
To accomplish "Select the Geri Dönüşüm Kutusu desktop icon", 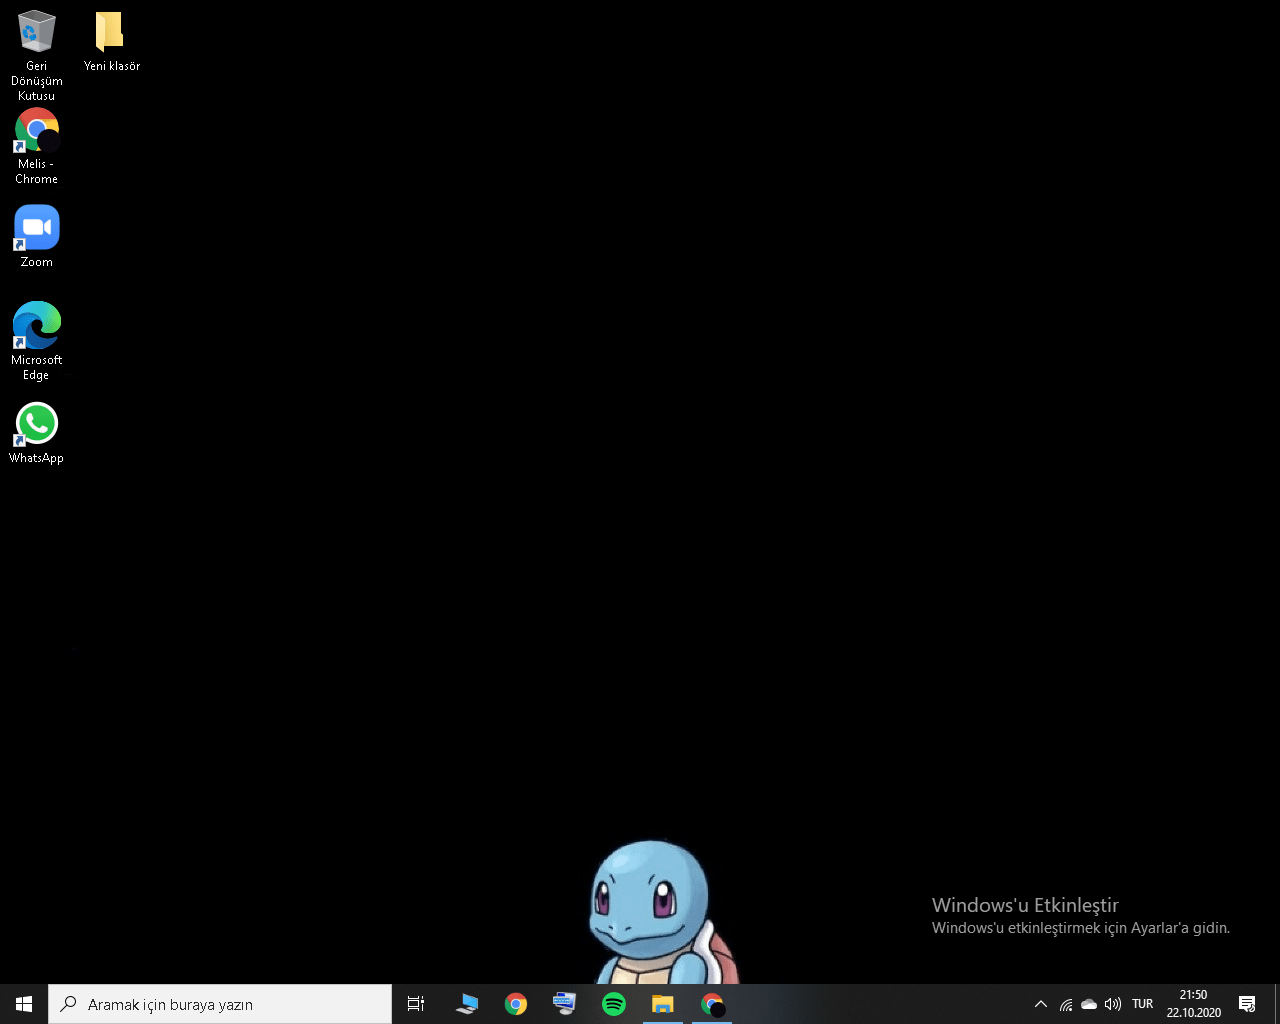I will pos(37,55).
